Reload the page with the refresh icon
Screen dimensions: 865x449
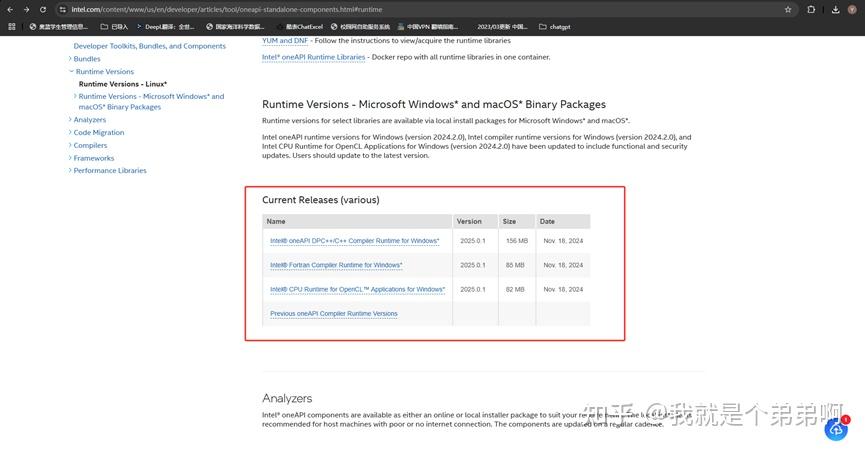tap(42, 9)
